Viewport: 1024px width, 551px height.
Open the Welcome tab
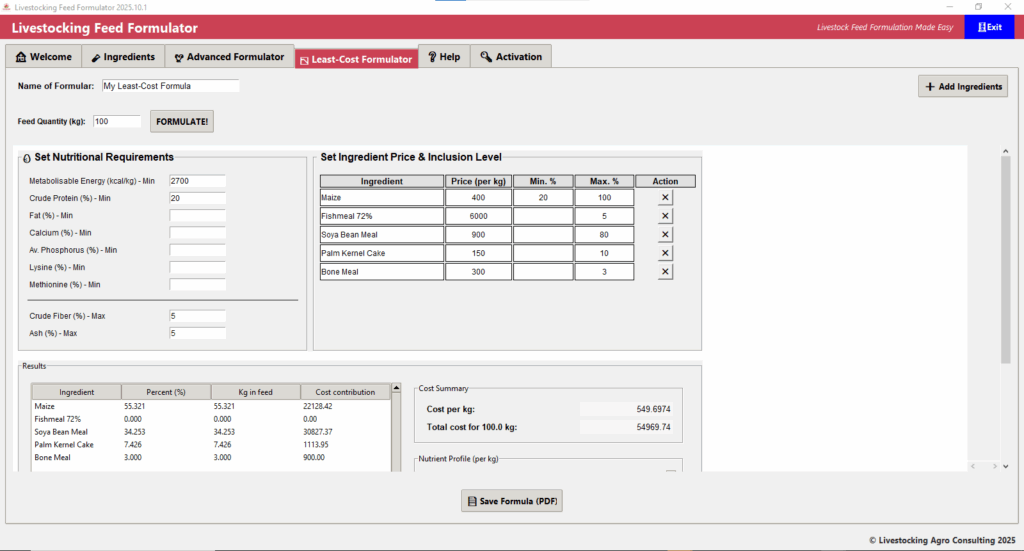pos(44,57)
